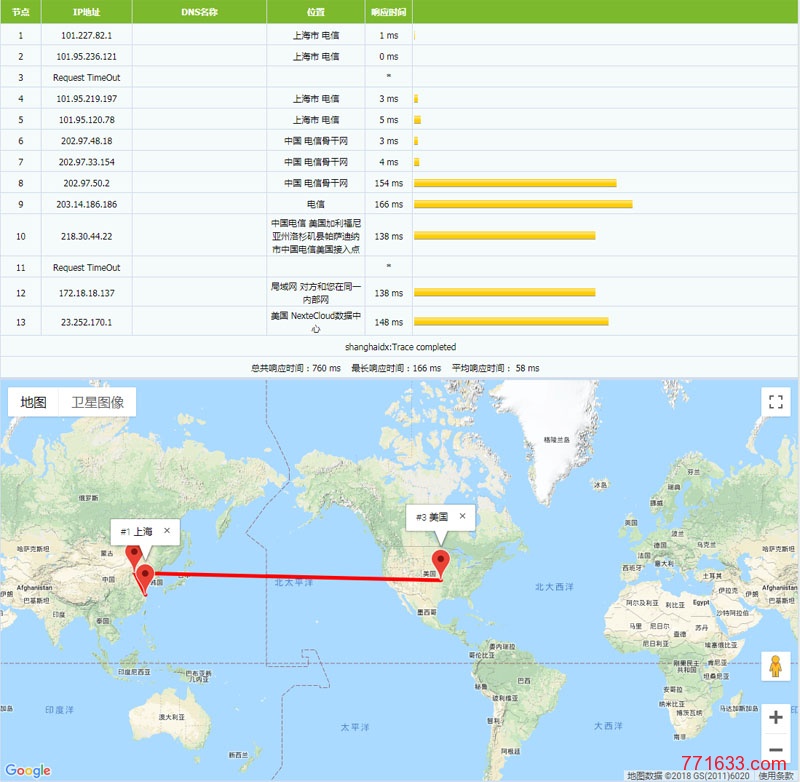Select IP 202.97.50.2
800x782 pixels.
pos(86,183)
